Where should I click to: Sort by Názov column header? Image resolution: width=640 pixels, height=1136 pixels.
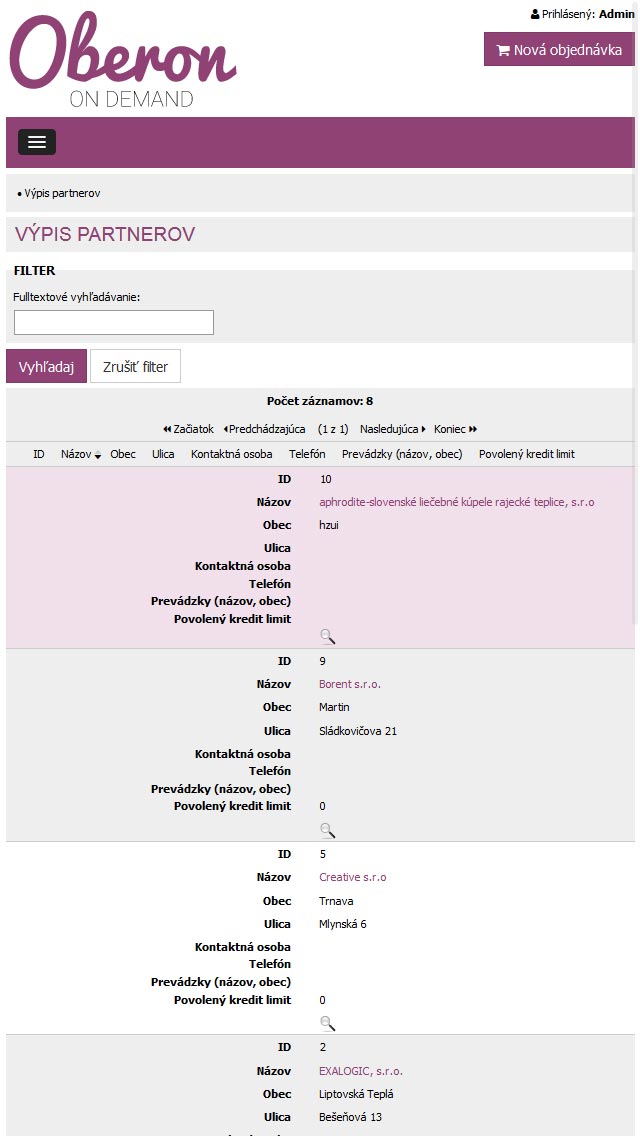80,454
